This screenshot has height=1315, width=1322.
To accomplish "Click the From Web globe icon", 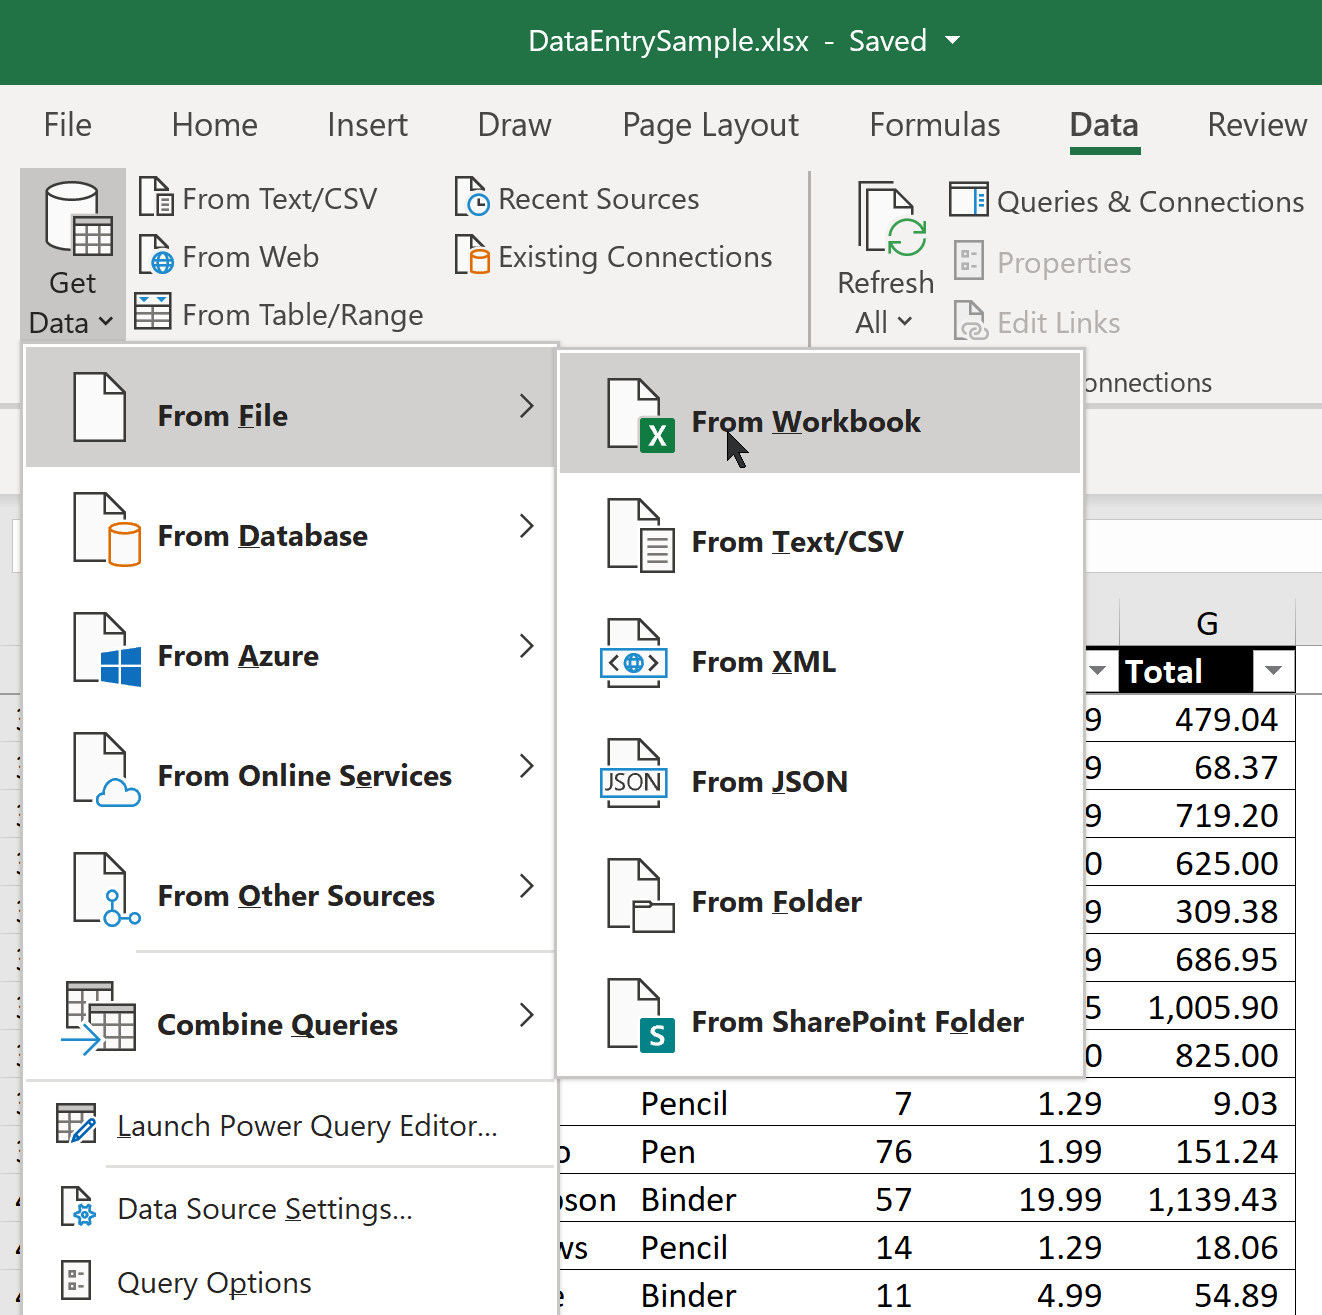I will click(155, 254).
